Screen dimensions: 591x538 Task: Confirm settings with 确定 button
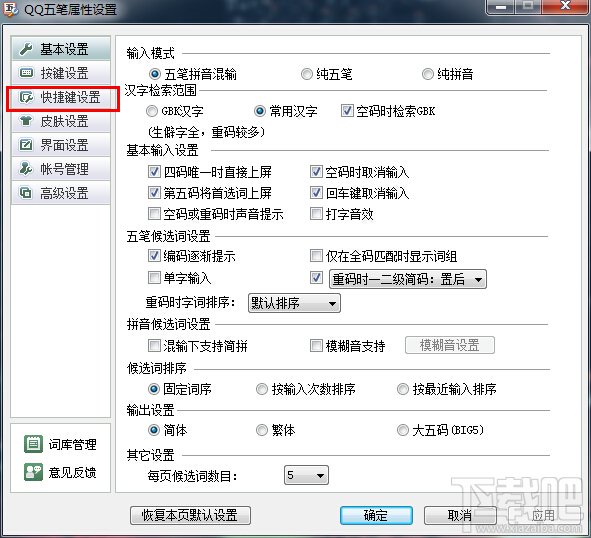pyautogui.click(x=376, y=515)
